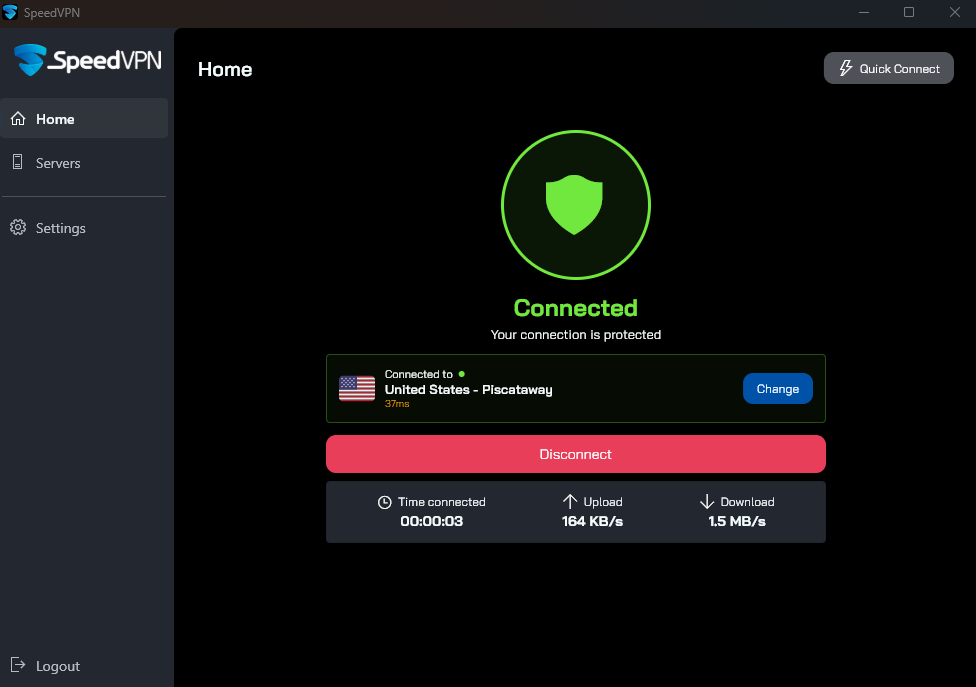Click Change to pick another server
The width and height of the screenshot is (976, 687).
(x=778, y=388)
